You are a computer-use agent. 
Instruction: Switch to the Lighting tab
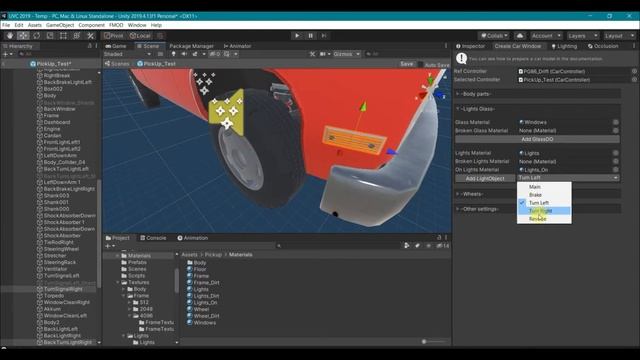(564, 46)
